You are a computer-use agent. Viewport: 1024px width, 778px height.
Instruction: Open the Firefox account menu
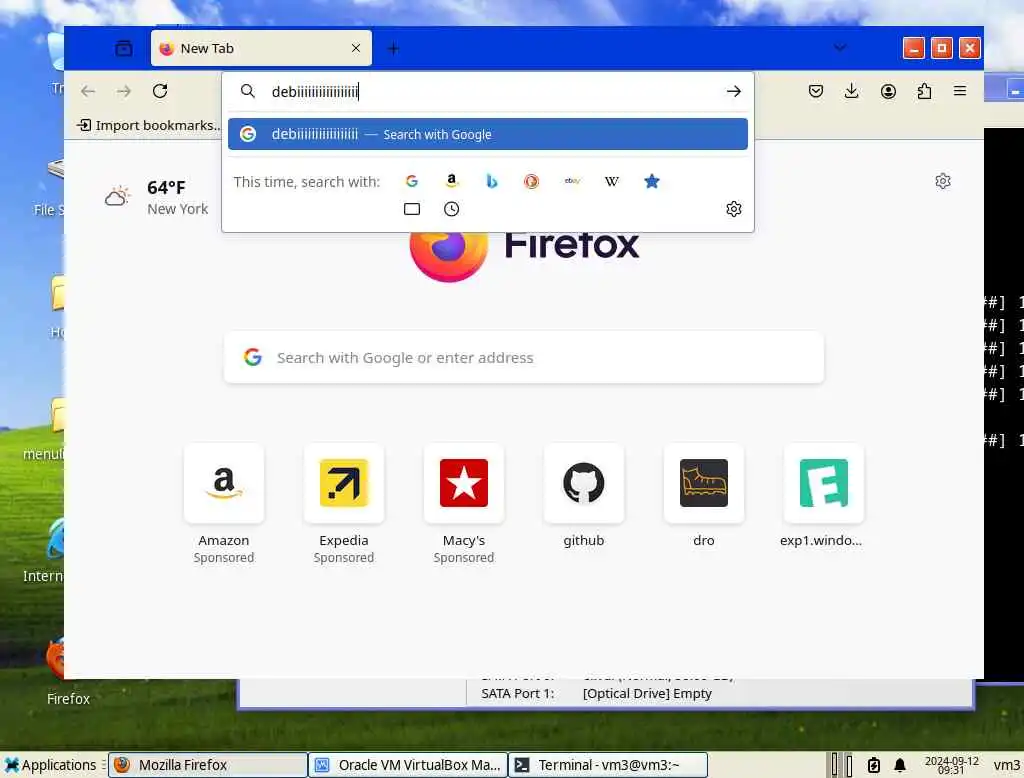point(888,91)
